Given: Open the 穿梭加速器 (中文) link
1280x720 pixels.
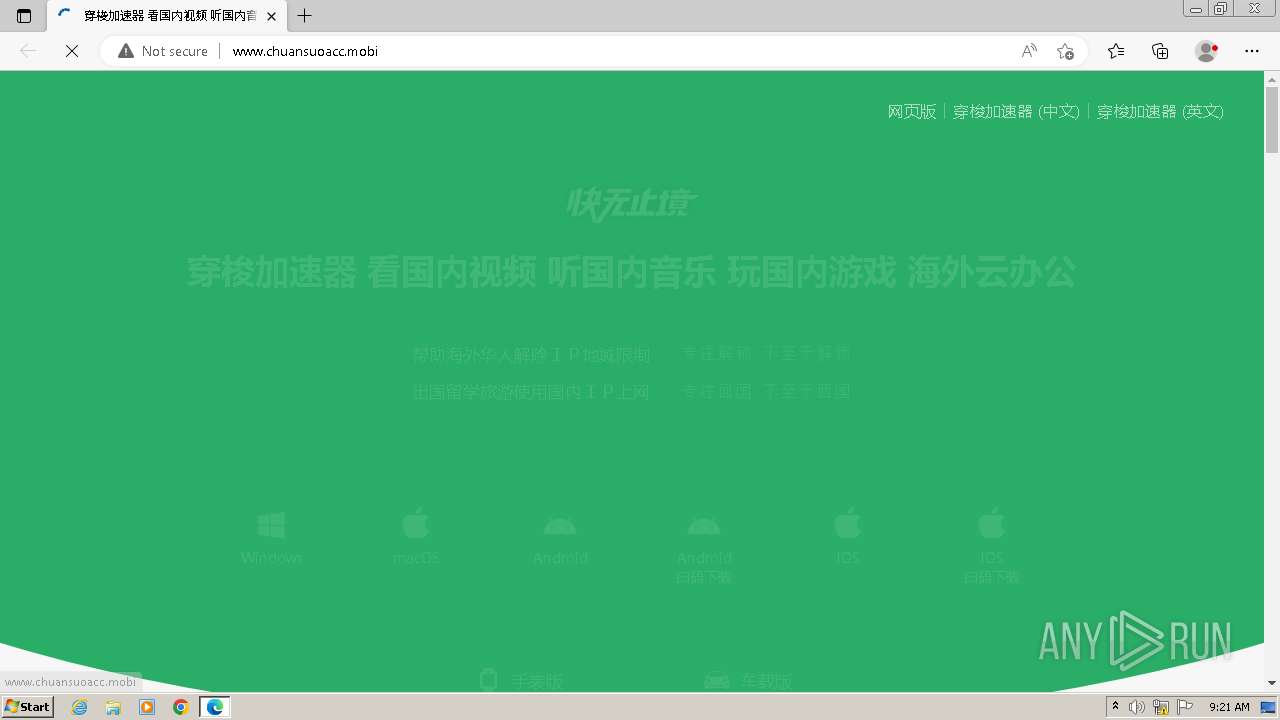Looking at the screenshot, I should click(1016, 111).
